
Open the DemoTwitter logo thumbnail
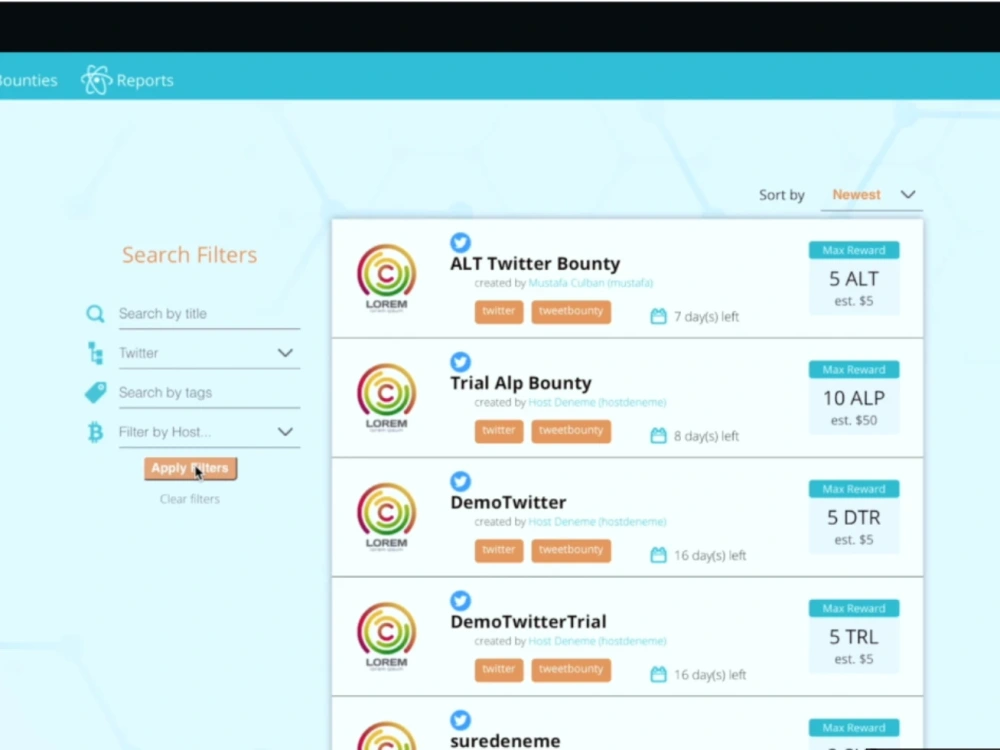[x=386, y=517]
